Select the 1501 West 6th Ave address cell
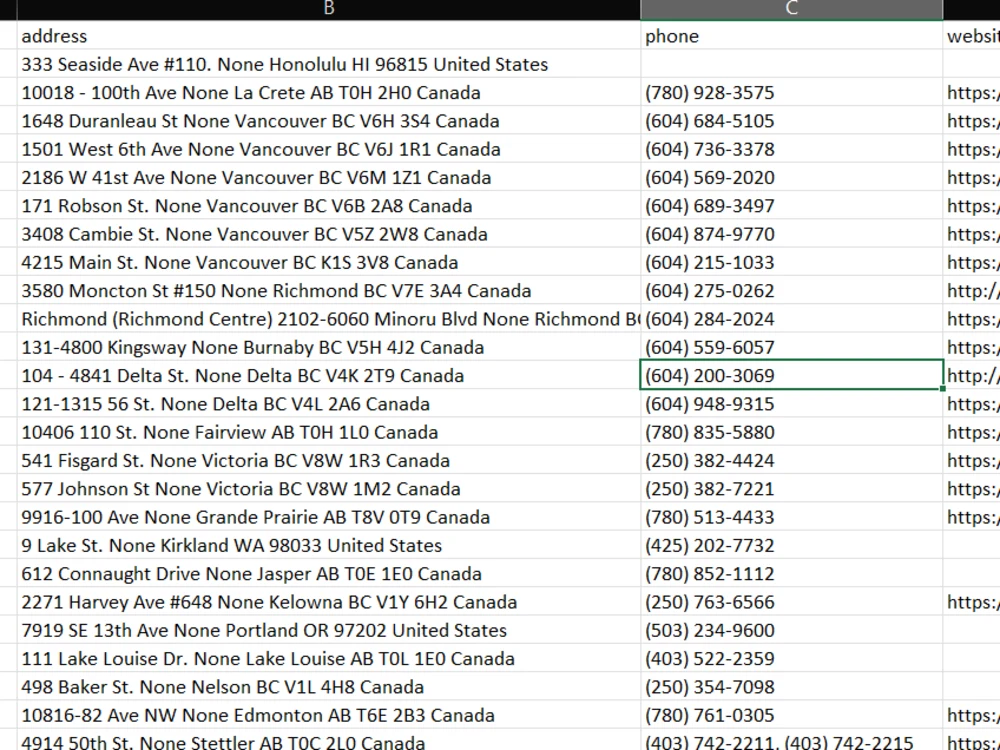The width and height of the screenshot is (1000, 750). pos(328,149)
